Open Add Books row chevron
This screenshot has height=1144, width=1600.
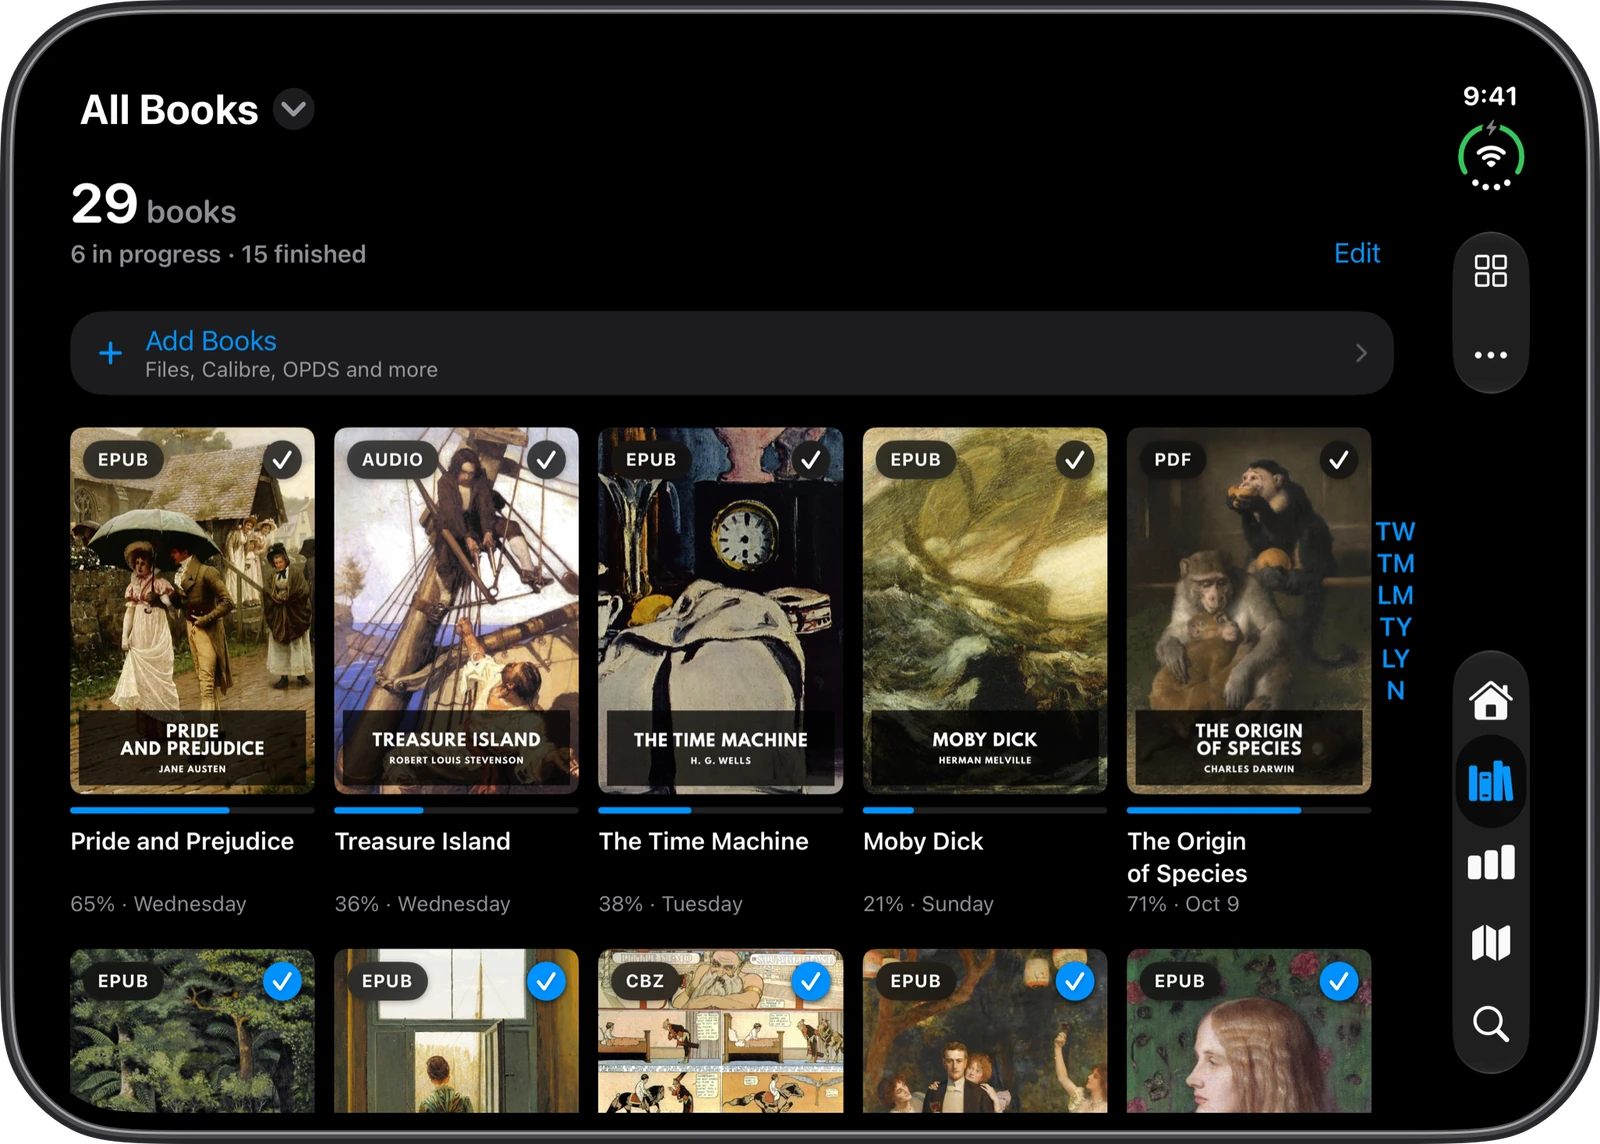tap(1361, 353)
